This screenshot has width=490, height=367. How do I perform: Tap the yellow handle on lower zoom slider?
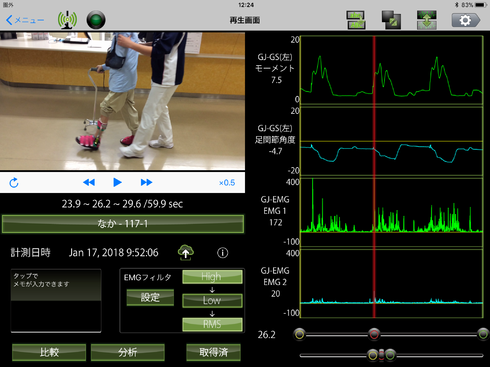click(373, 355)
